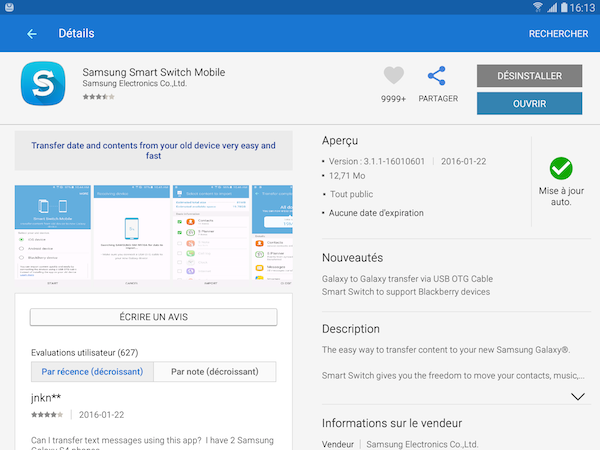This screenshot has width=600, height=450.
Task: Go back using the arrow icon
Action: tap(32, 34)
